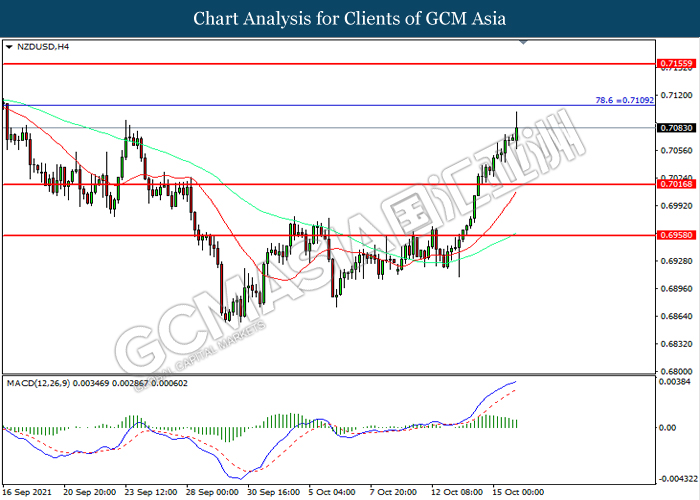The image size is (700, 500).
Task: Click the time label 28 Sep 00:00
Action: pos(212,492)
